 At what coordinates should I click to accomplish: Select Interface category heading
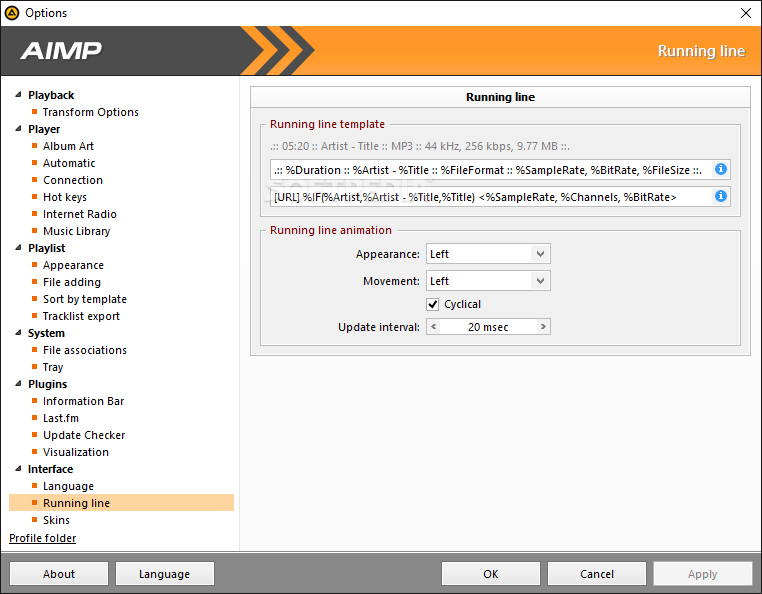click(51, 470)
